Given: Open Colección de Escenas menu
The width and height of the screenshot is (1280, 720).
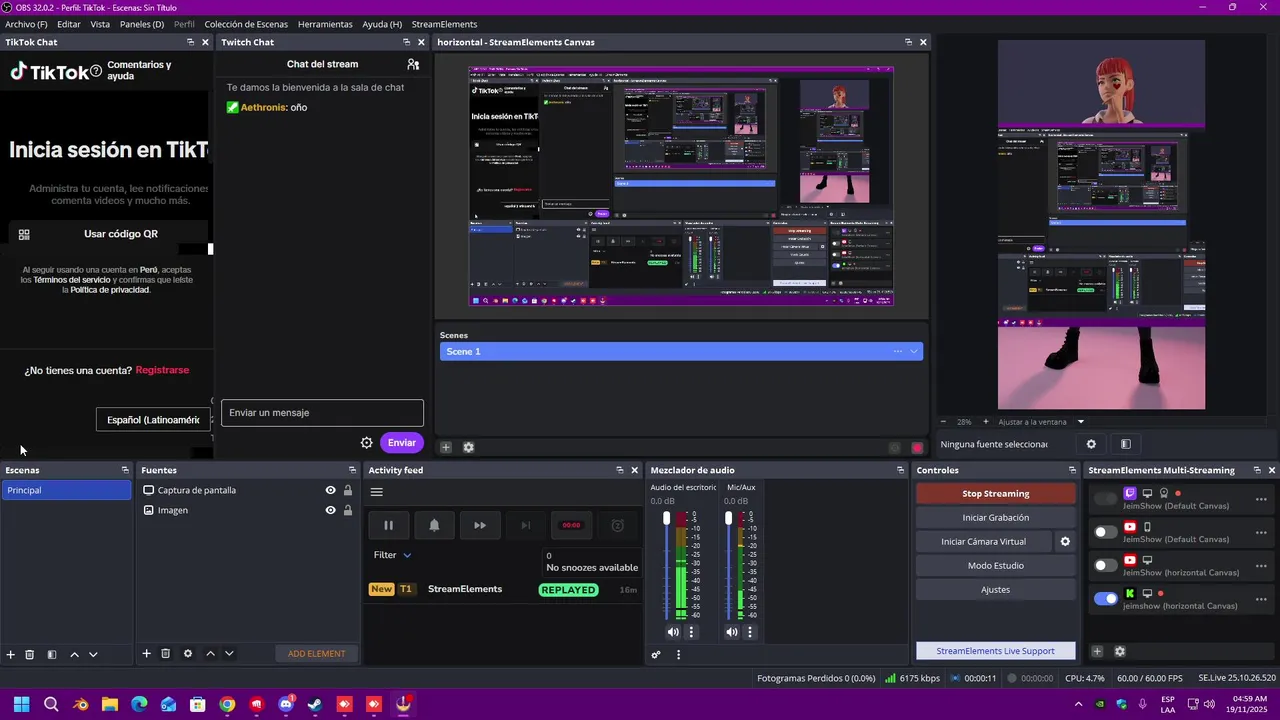Looking at the screenshot, I should coord(246,24).
